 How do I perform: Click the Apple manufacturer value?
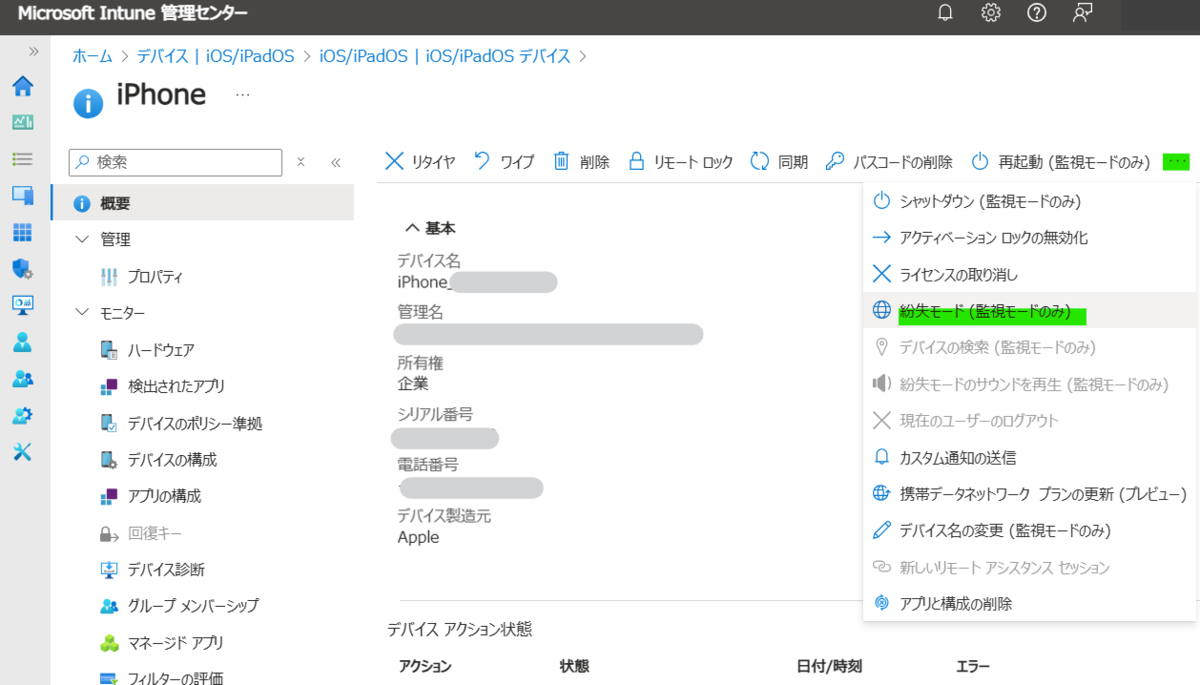tap(418, 537)
